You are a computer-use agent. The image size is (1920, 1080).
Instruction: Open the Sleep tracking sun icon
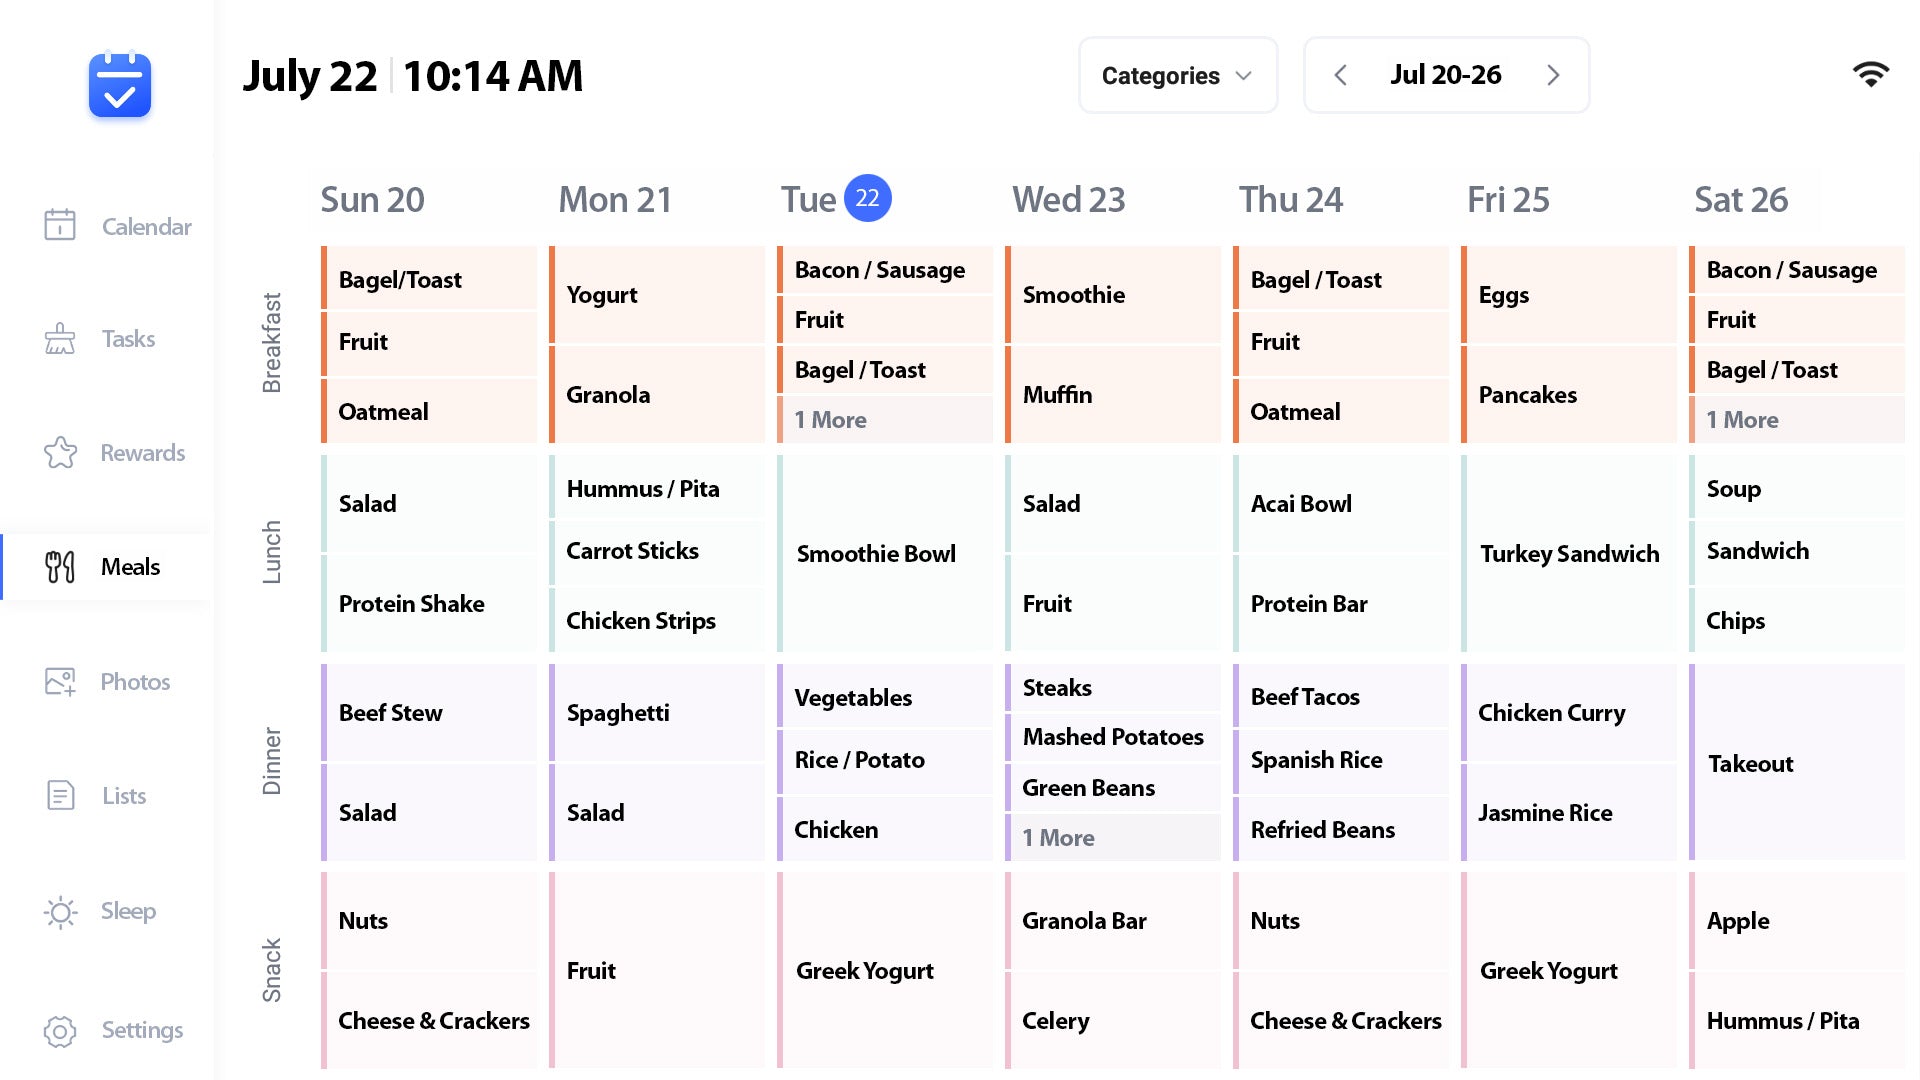[x=60, y=911]
